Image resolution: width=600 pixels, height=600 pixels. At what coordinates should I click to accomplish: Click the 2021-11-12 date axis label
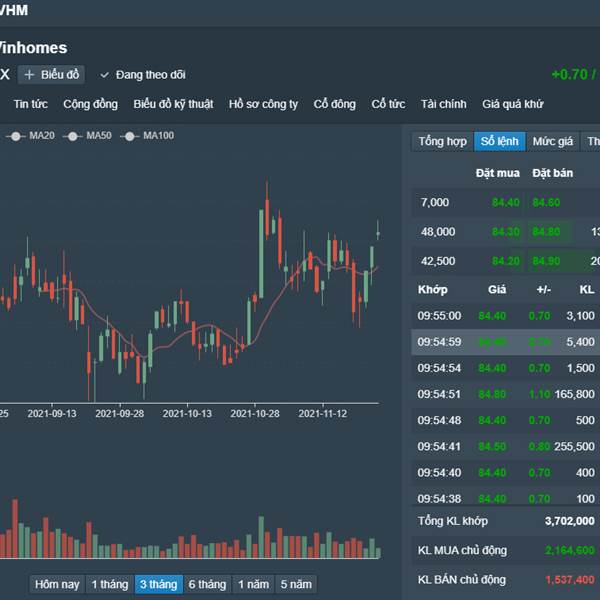pos(323,414)
